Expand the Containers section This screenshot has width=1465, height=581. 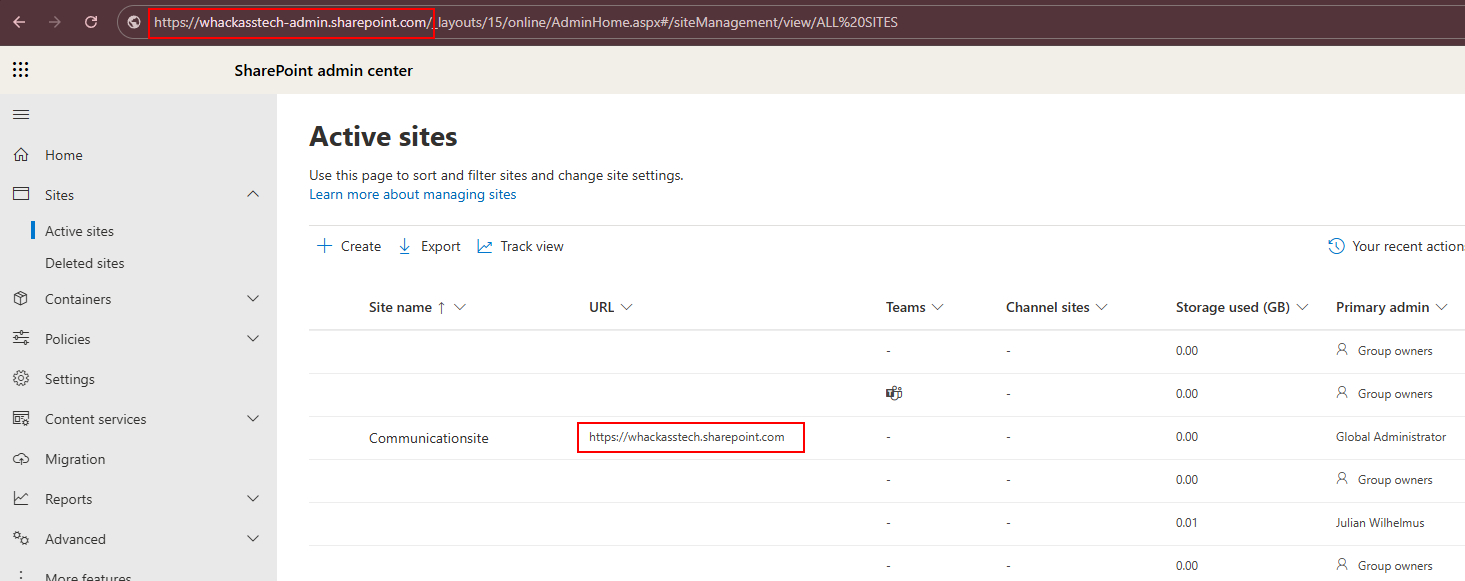(x=253, y=298)
